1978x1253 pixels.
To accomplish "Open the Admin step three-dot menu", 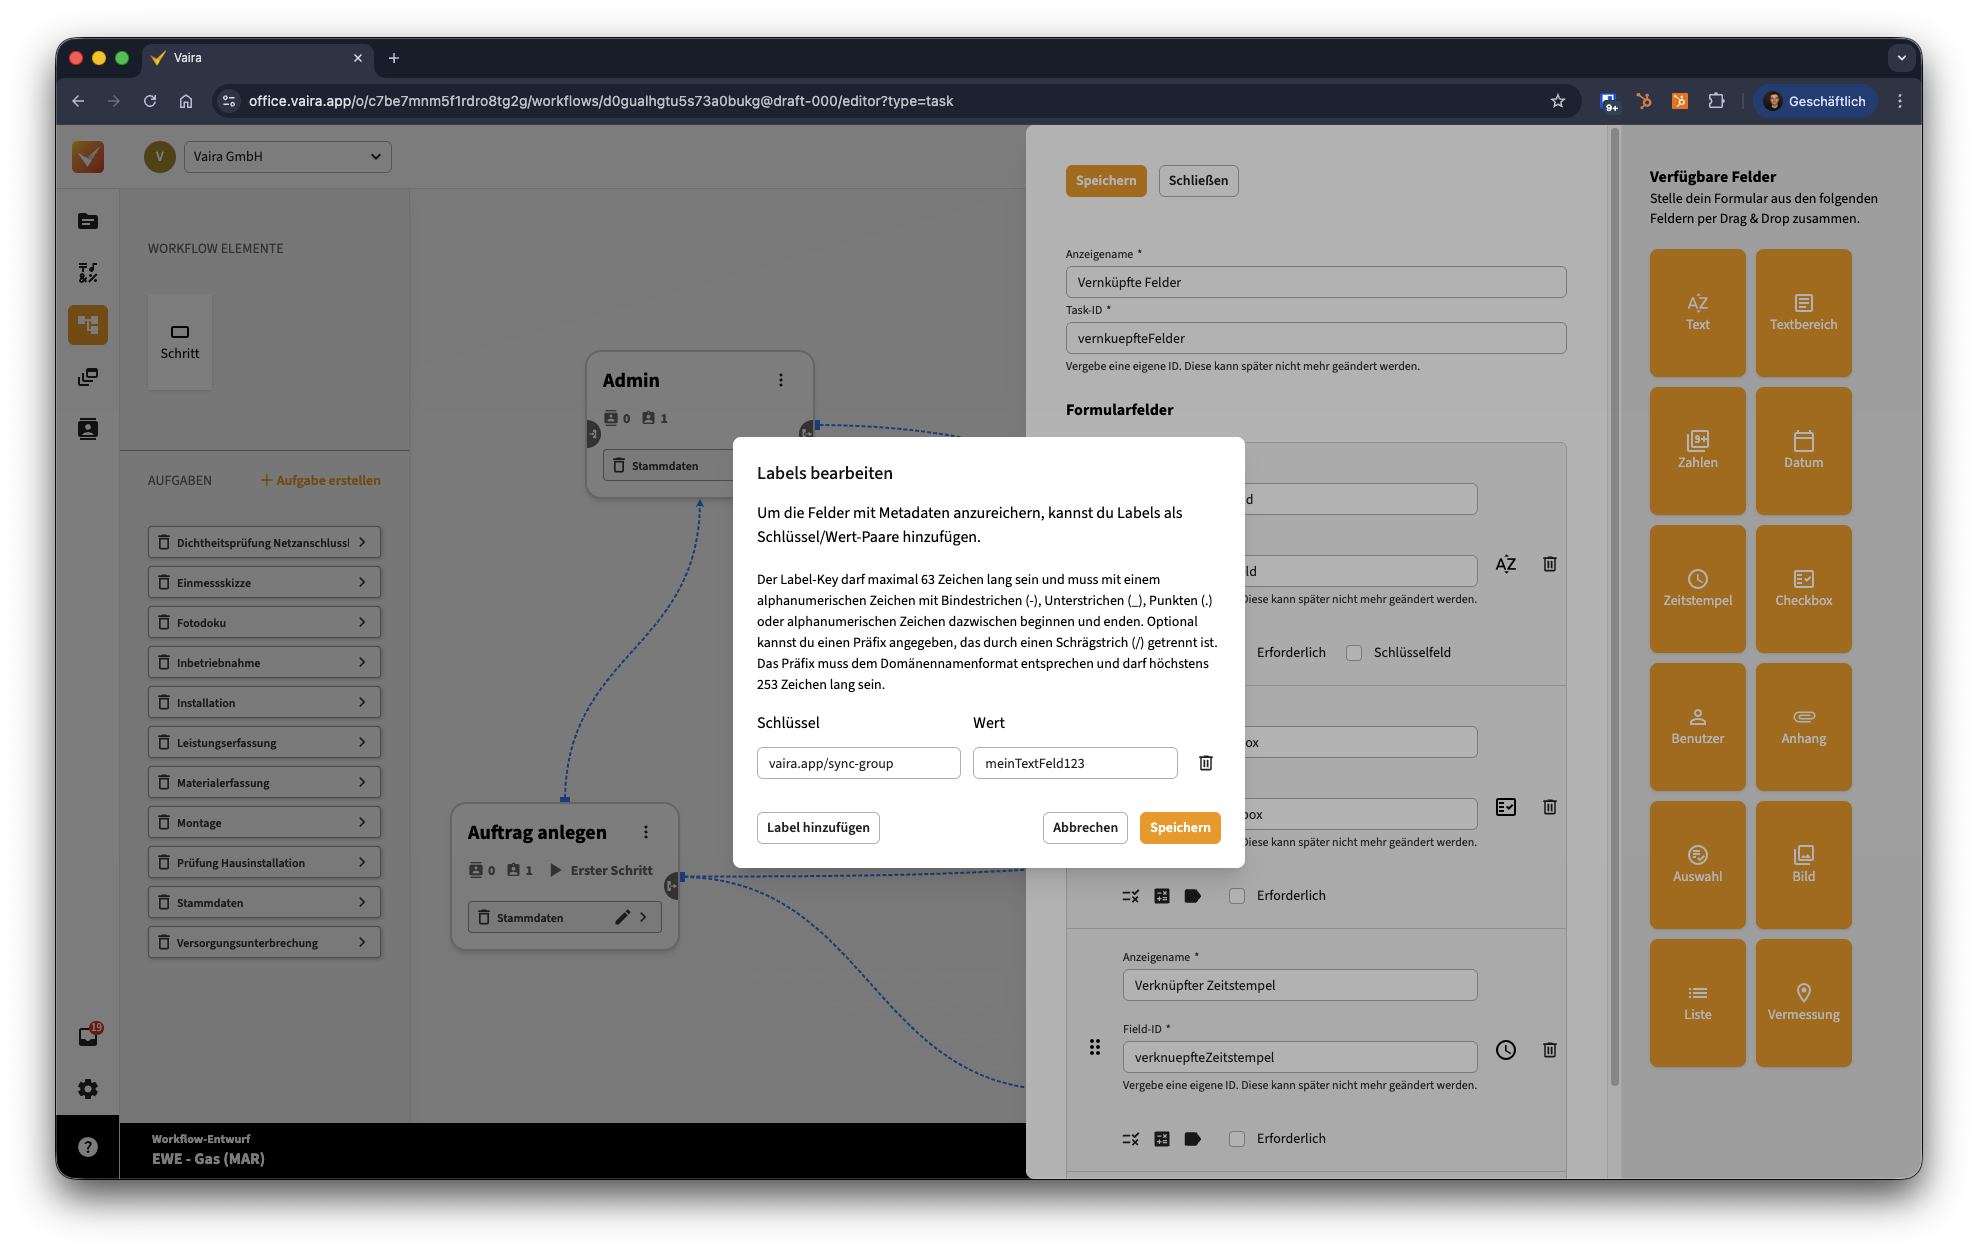I will pos(781,380).
